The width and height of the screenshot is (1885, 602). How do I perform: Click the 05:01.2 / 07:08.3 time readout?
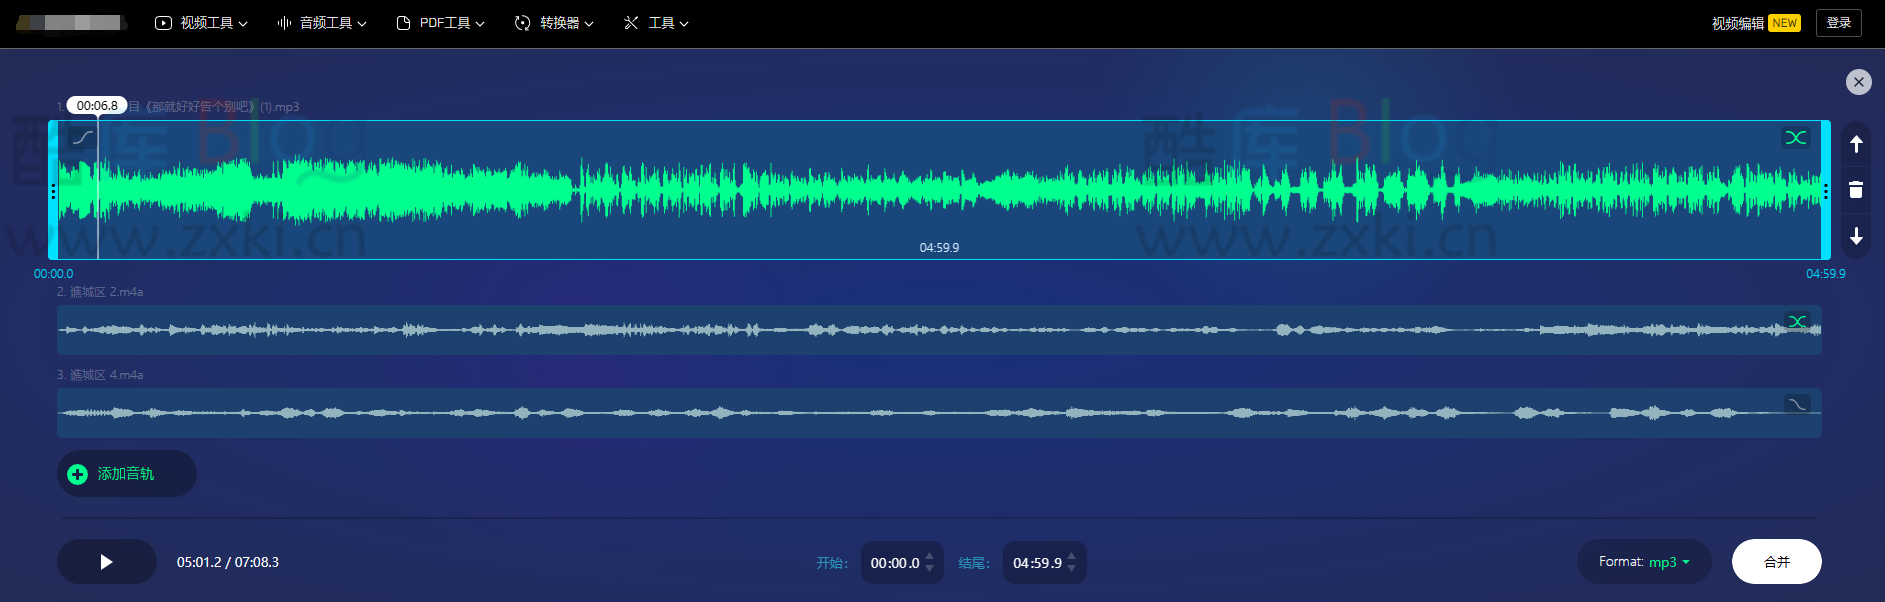pos(228,562)
